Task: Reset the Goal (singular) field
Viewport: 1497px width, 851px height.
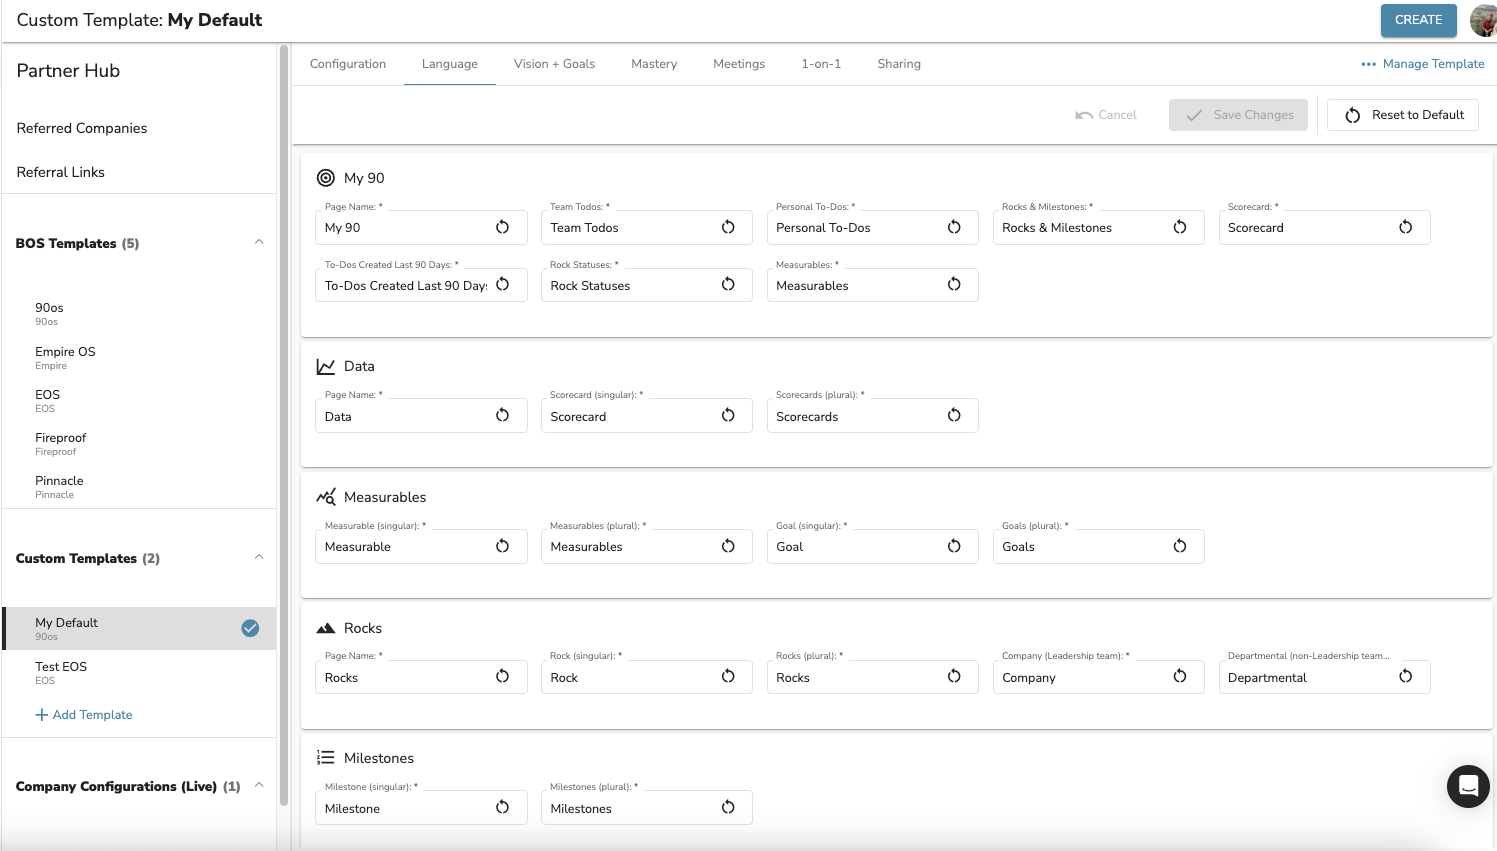Action: click(x=955, y=546)
